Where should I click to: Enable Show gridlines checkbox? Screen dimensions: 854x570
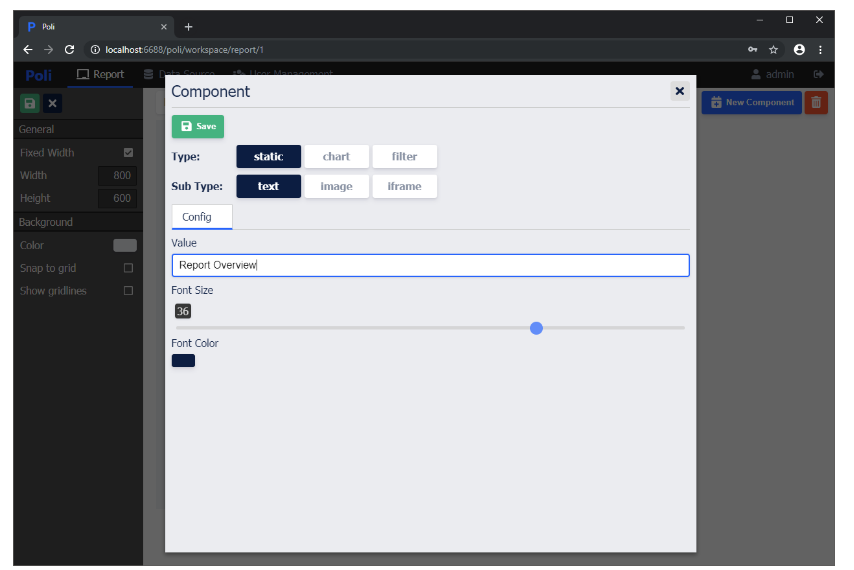tap(128, 291)
